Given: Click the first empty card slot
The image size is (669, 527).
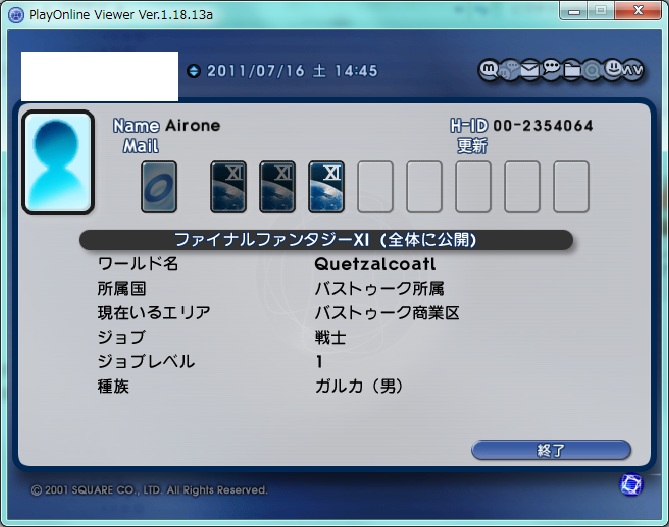Looking at the screenshot, I should pos(375,186).
